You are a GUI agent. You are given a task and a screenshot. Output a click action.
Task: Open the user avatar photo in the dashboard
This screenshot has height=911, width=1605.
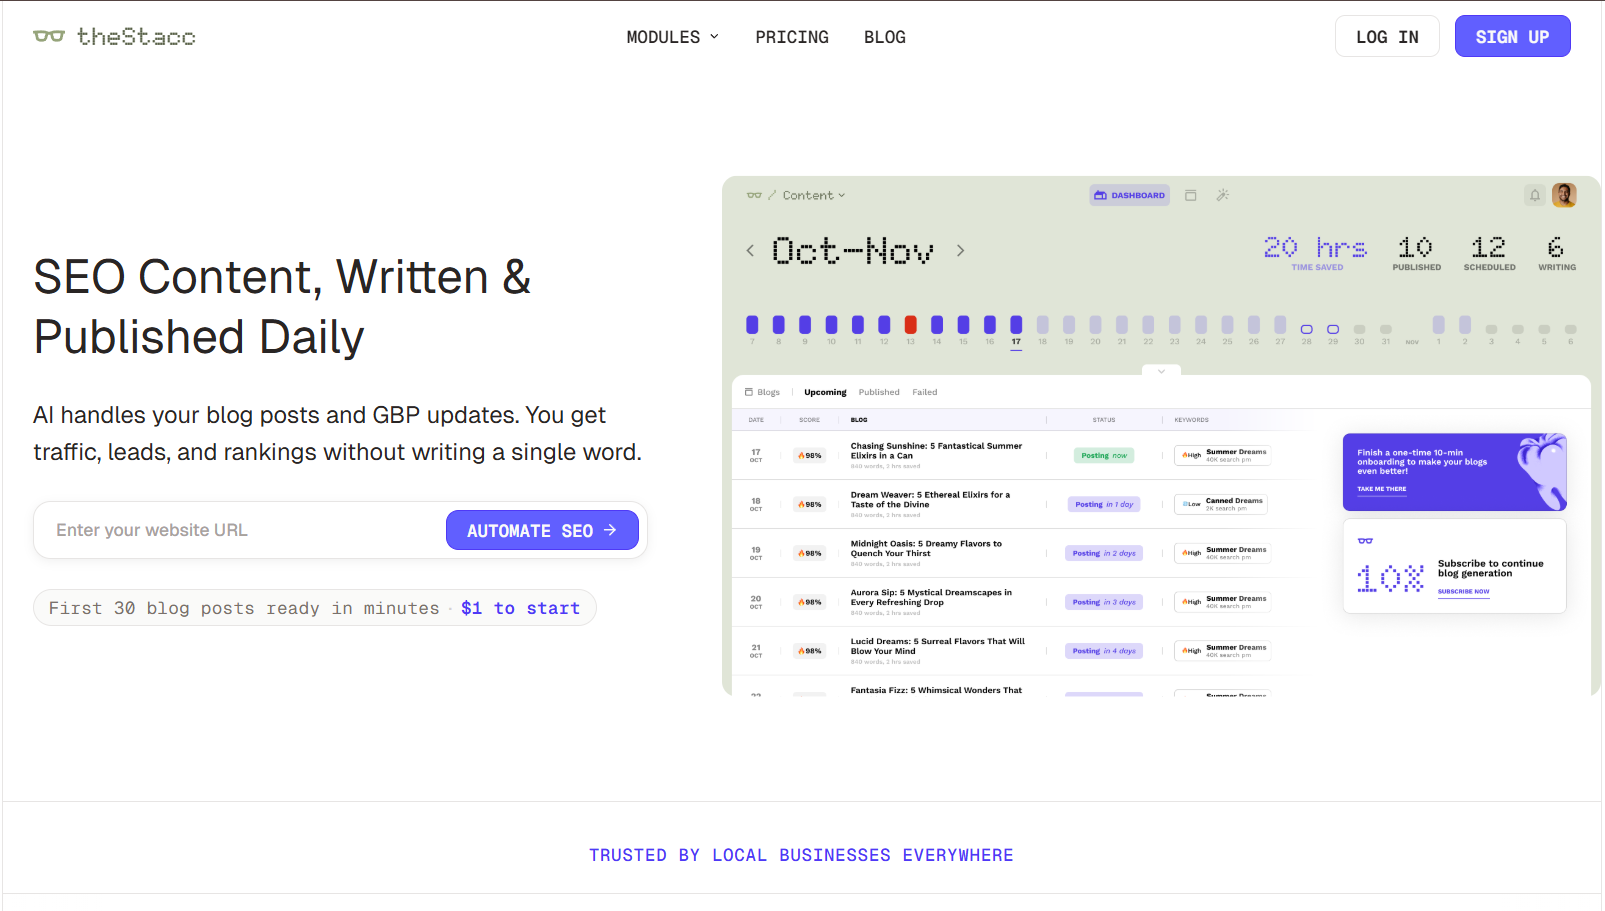pyautogui.click(x=1565, y=194)
